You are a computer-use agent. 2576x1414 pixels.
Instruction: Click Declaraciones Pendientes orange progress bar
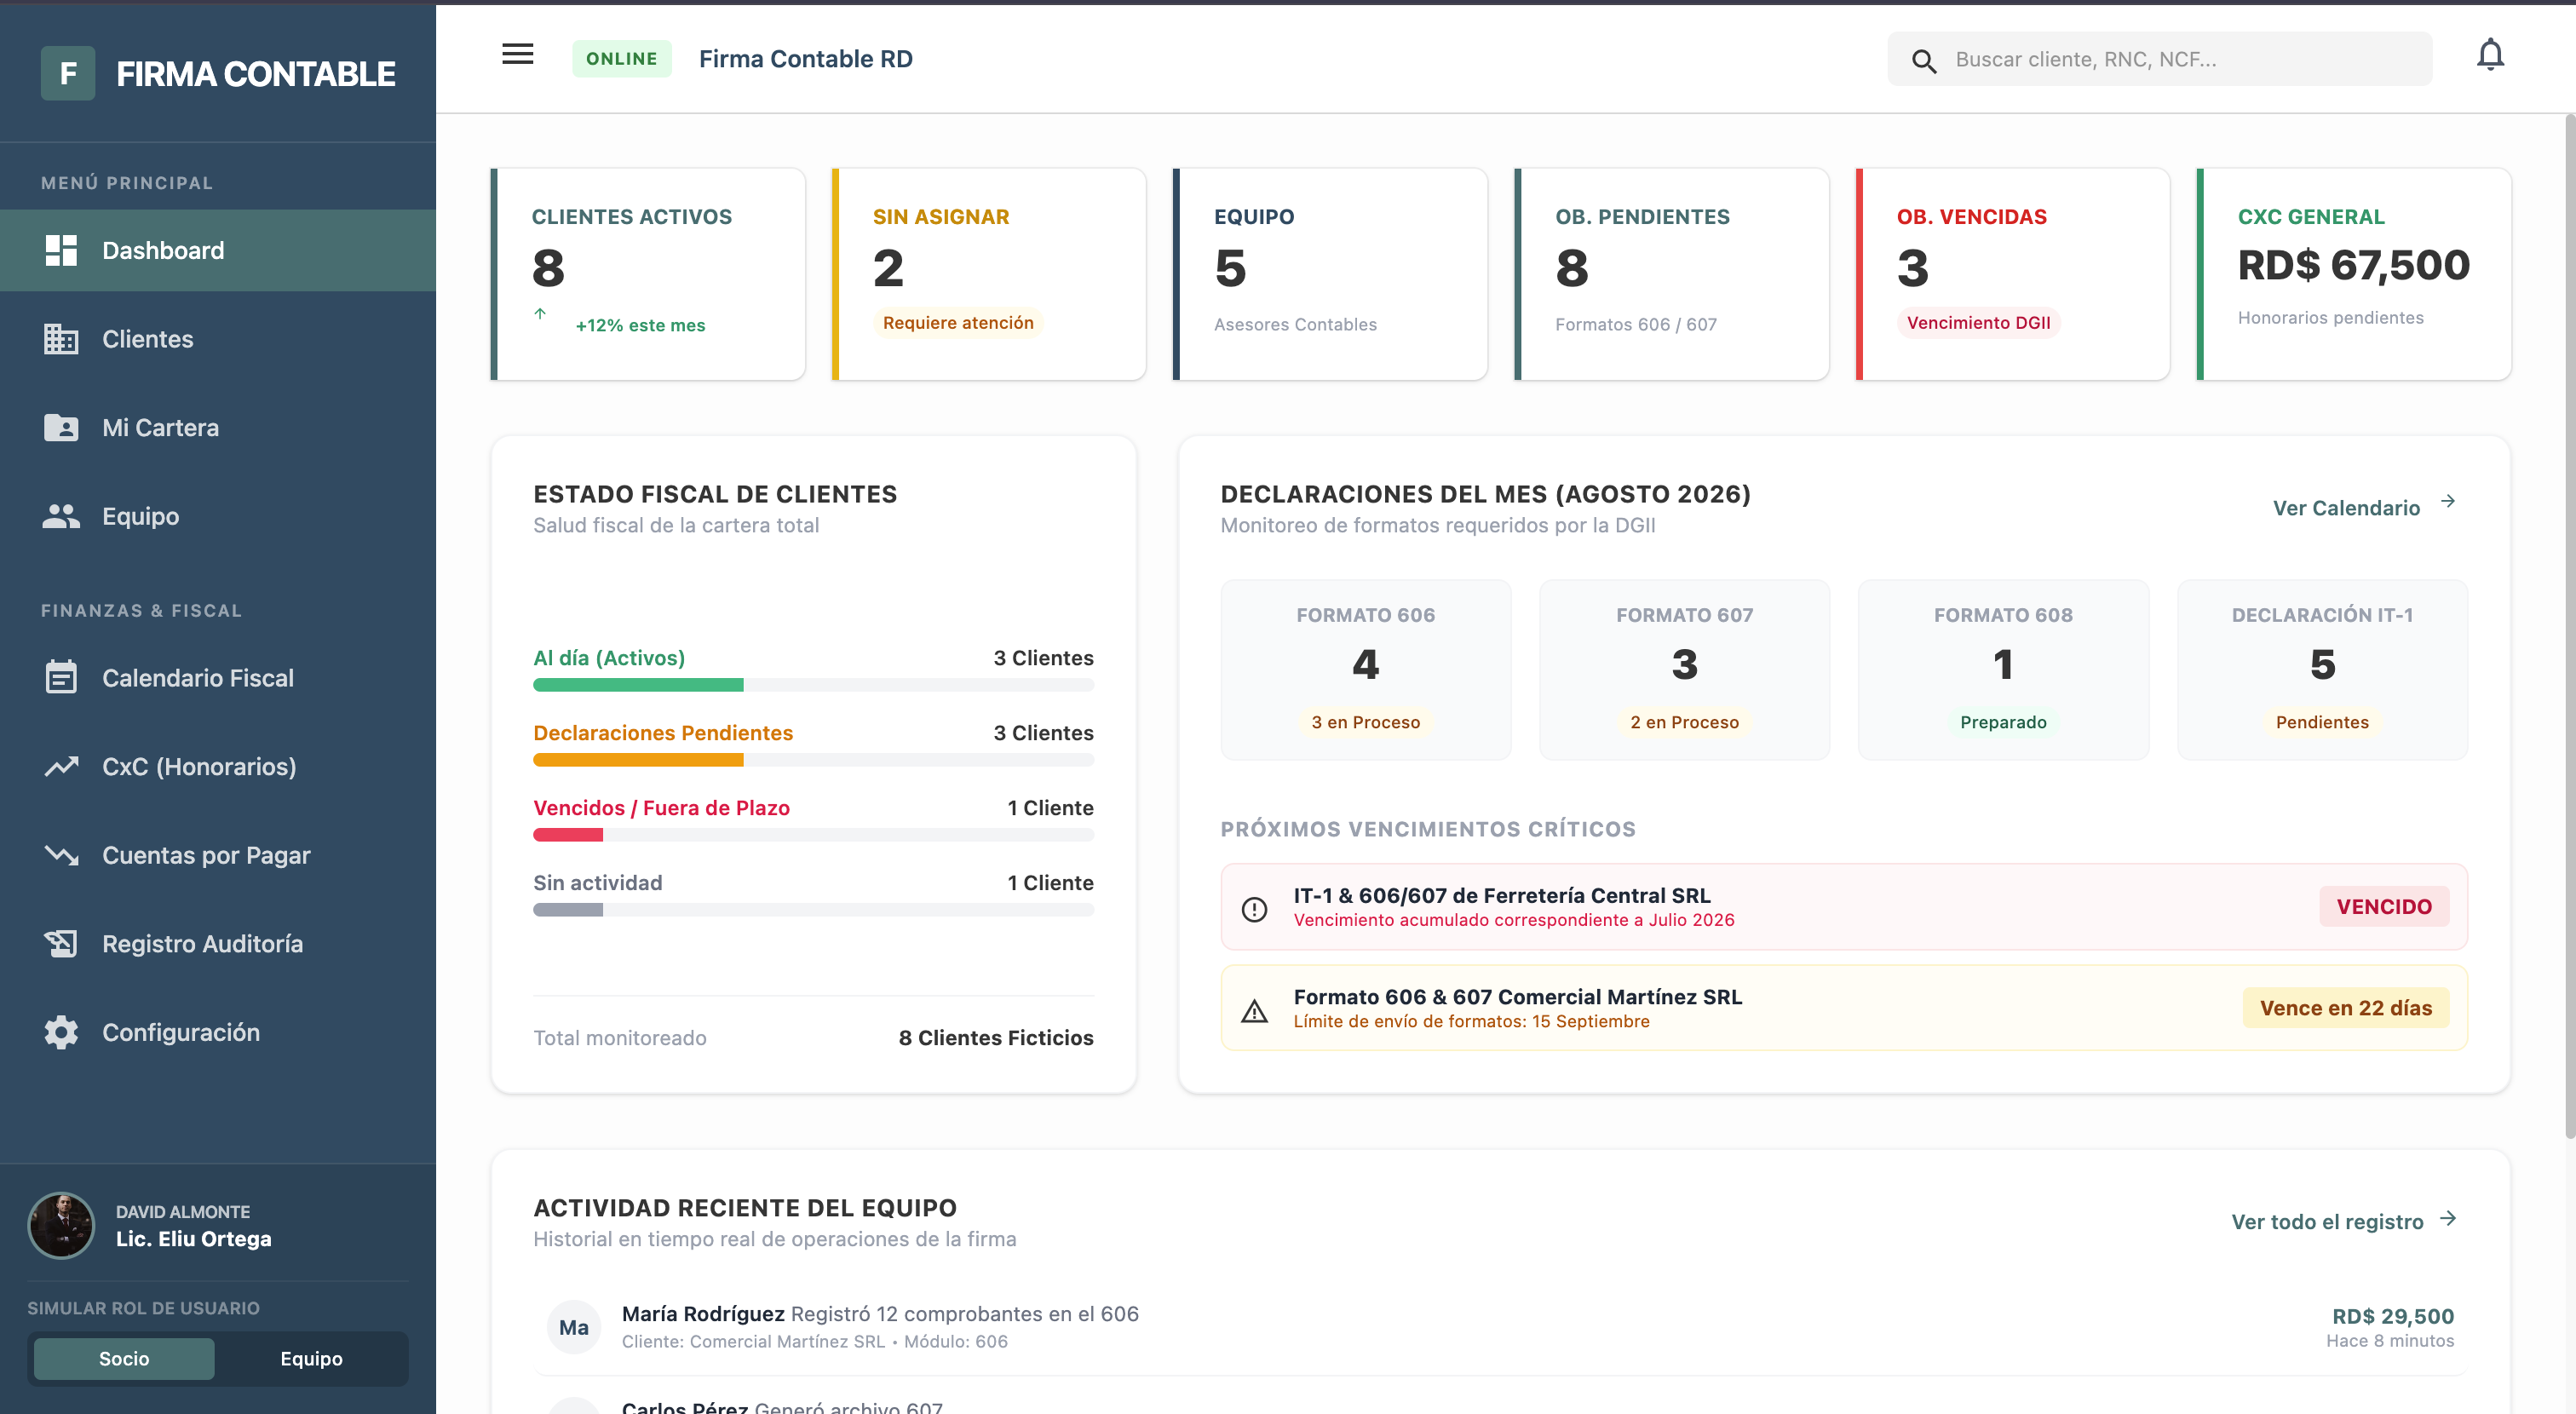click(x=813, y=760)
